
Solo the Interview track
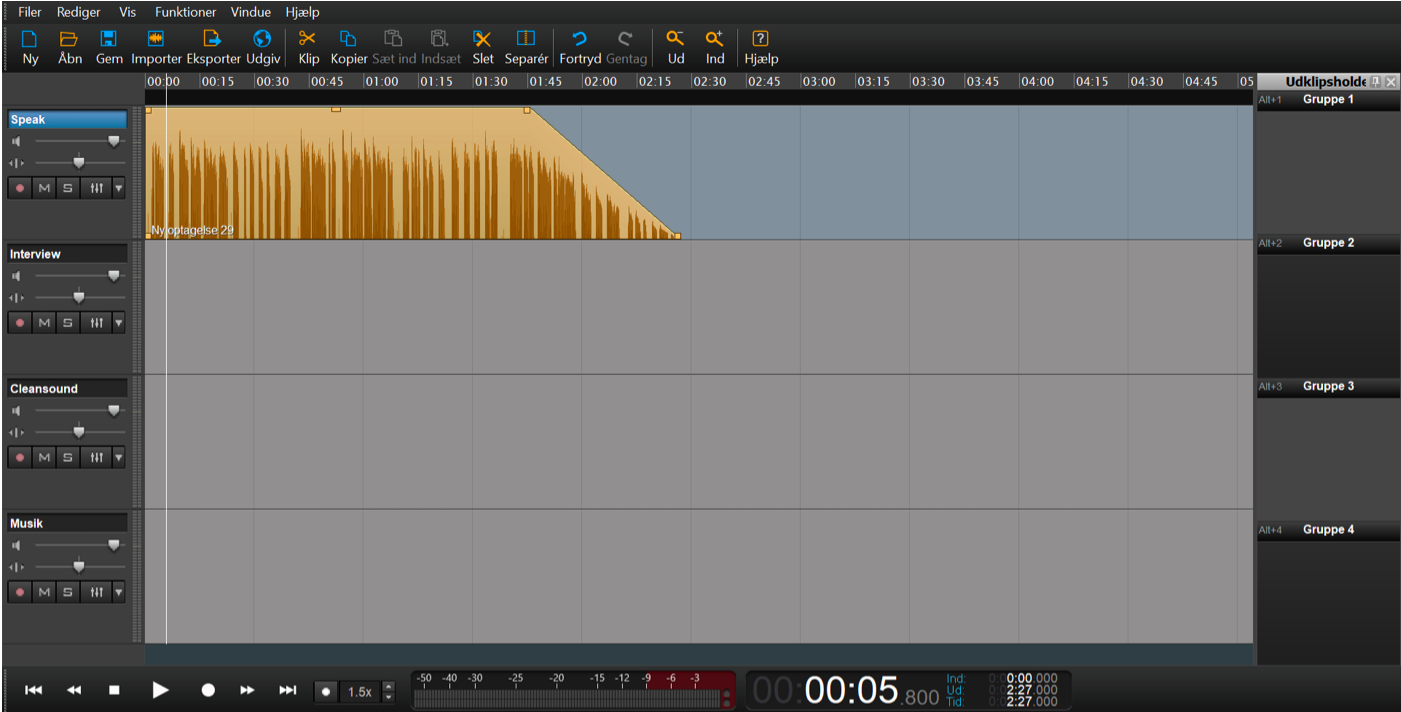pos(68,323)
